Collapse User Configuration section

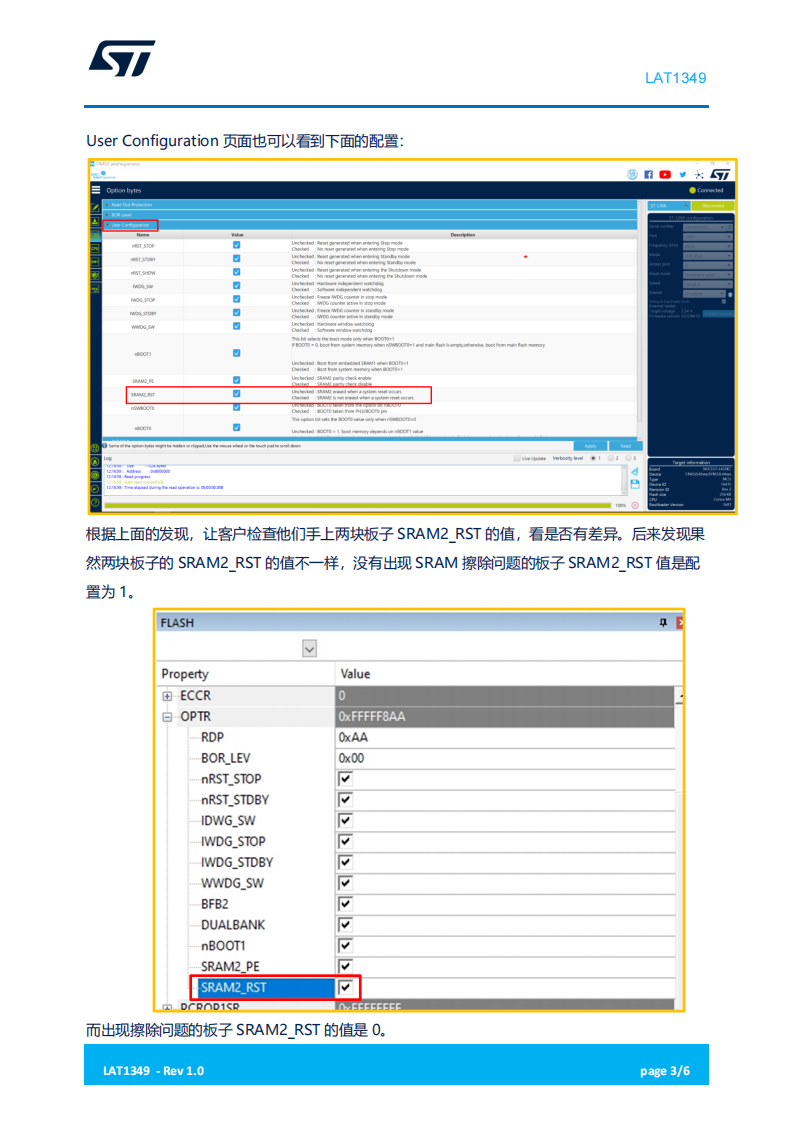point(371,225)
